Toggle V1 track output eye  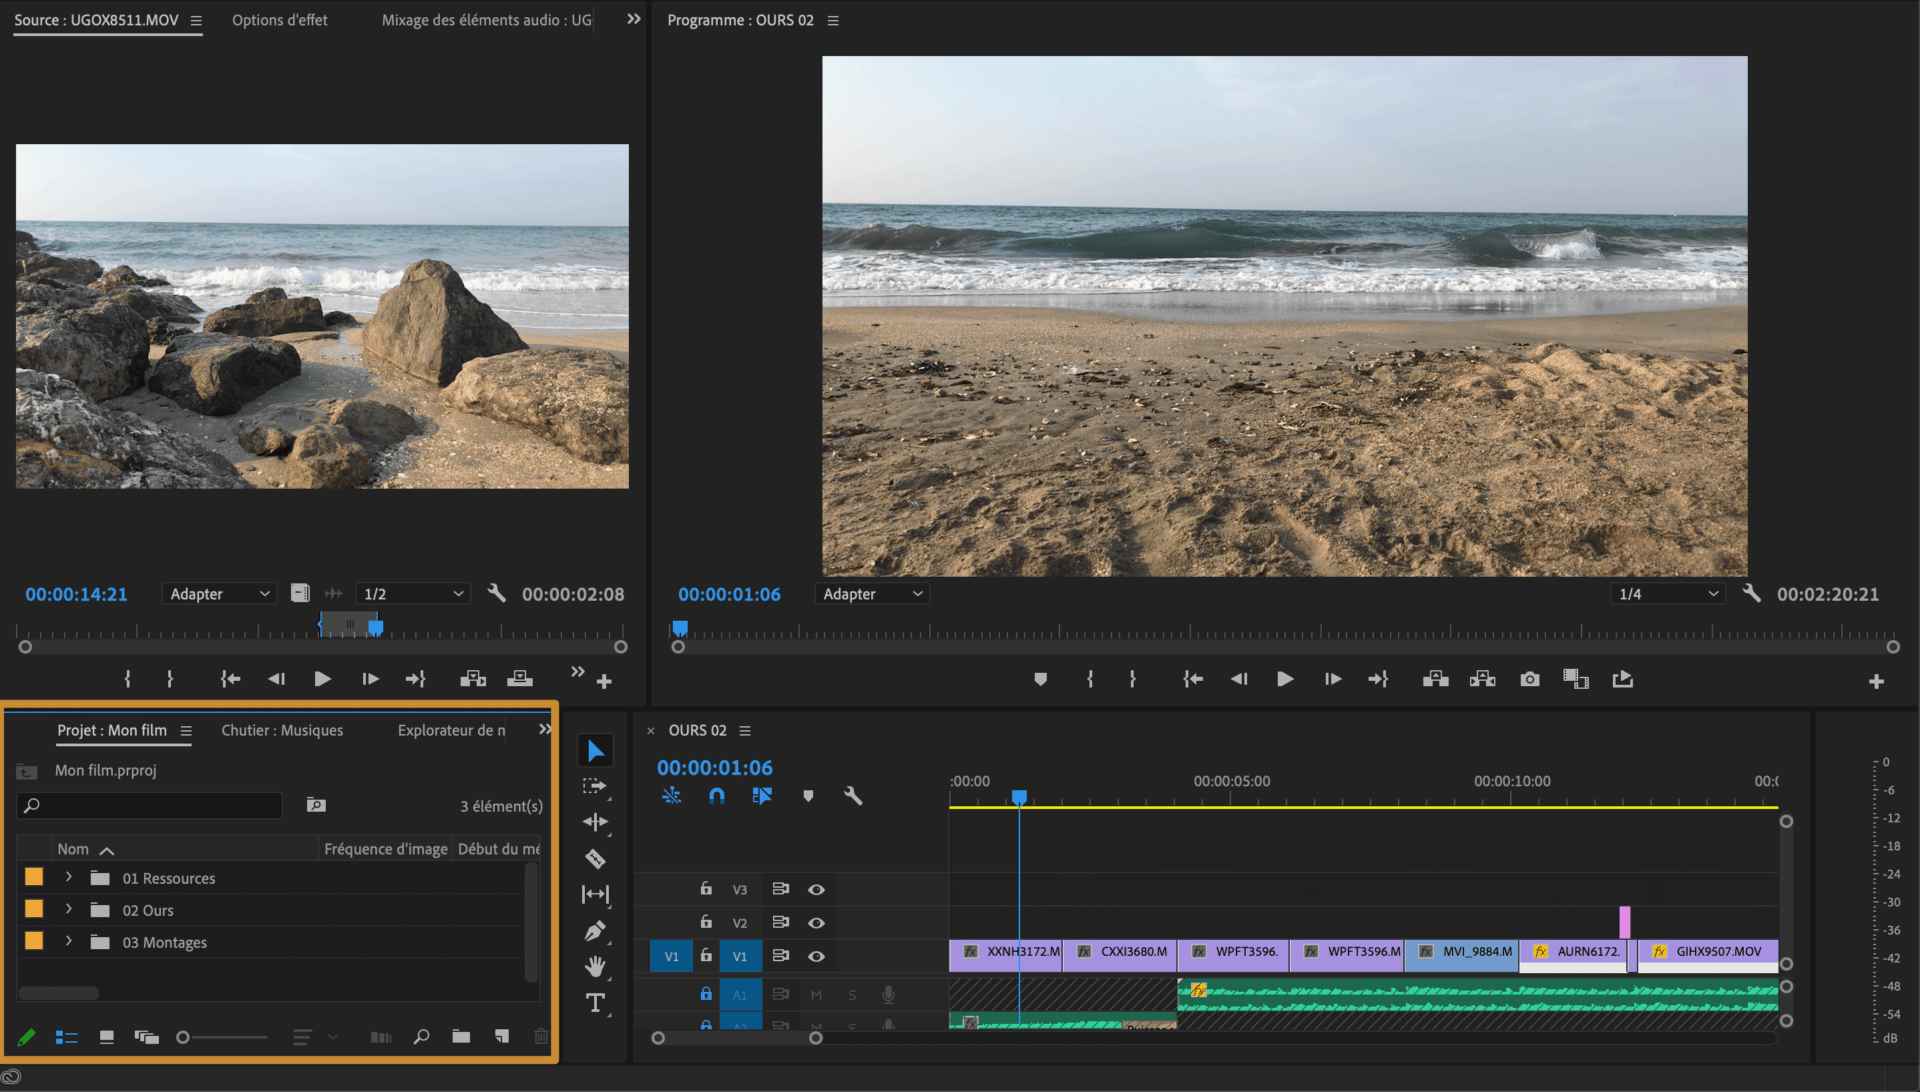coord(816,956)
